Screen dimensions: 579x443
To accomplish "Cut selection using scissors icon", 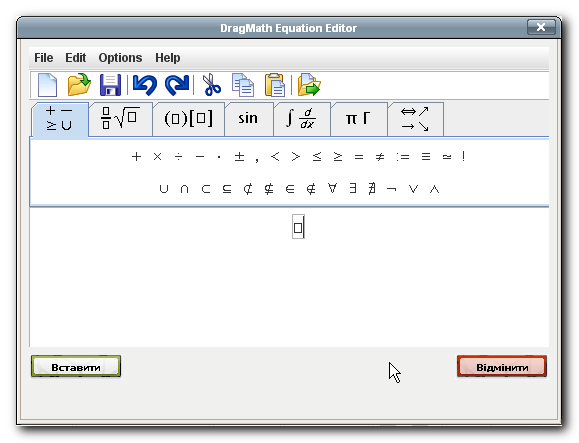I will pos(212,85).
